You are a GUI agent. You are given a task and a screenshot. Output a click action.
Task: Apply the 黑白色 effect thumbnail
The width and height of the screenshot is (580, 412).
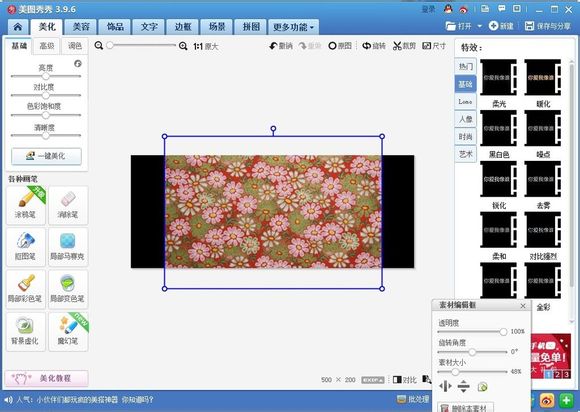[x=499, y=128]
